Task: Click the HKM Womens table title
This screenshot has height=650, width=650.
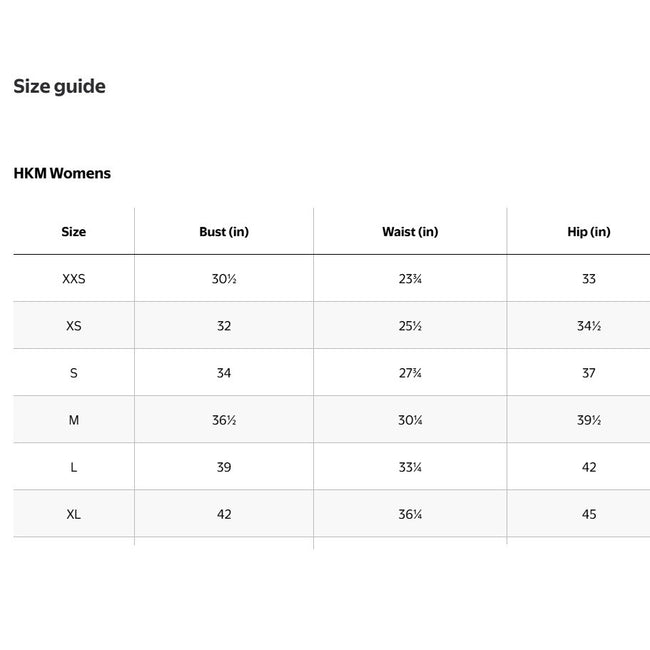Action: click(62, 173)
